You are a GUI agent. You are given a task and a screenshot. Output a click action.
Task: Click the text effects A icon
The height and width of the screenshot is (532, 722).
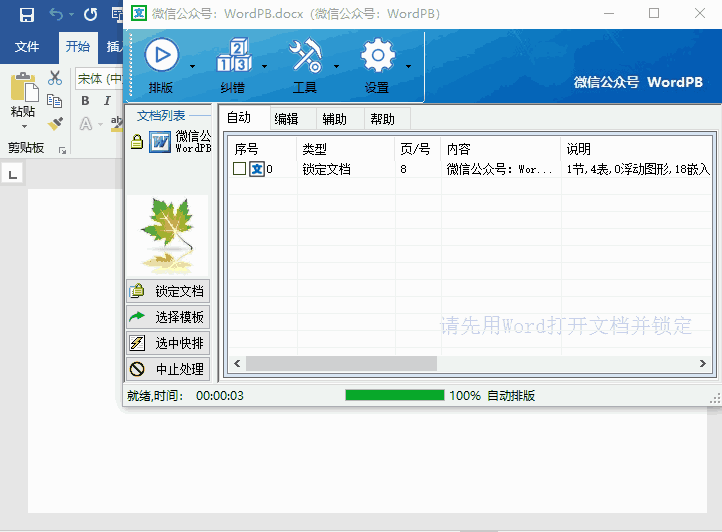[x=86, y=123]
